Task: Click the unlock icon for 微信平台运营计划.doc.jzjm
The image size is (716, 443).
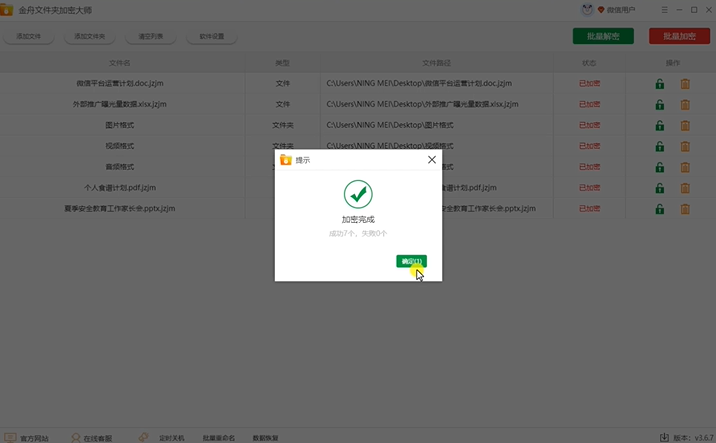Action: pos(659,84)
